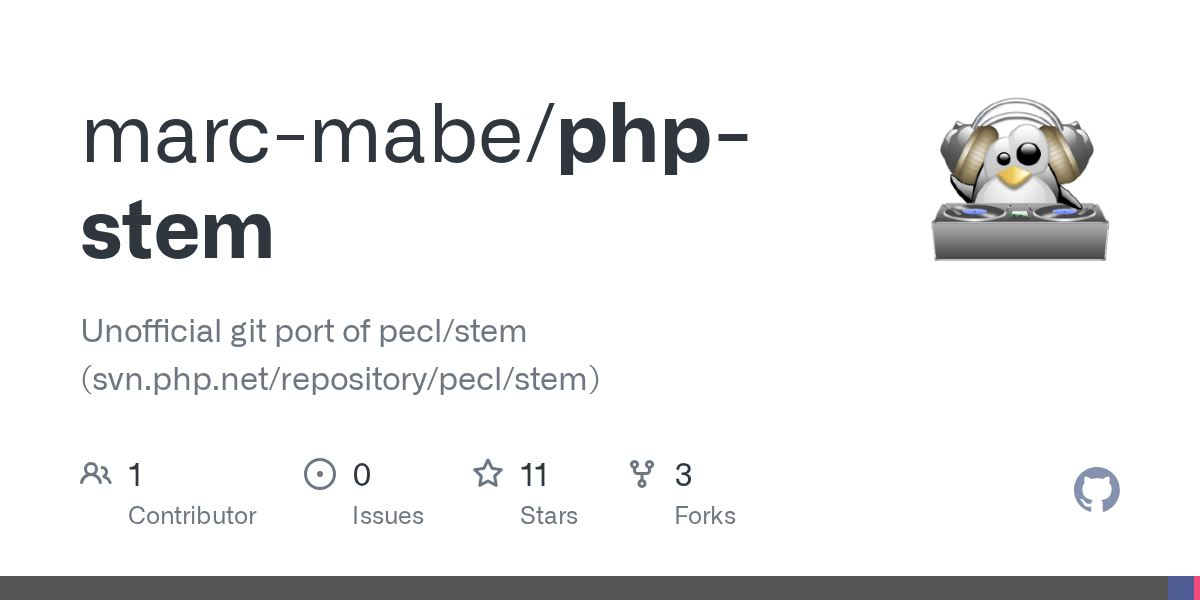
Task: Click the issues circle-dot icon
Action: point(320,474)
